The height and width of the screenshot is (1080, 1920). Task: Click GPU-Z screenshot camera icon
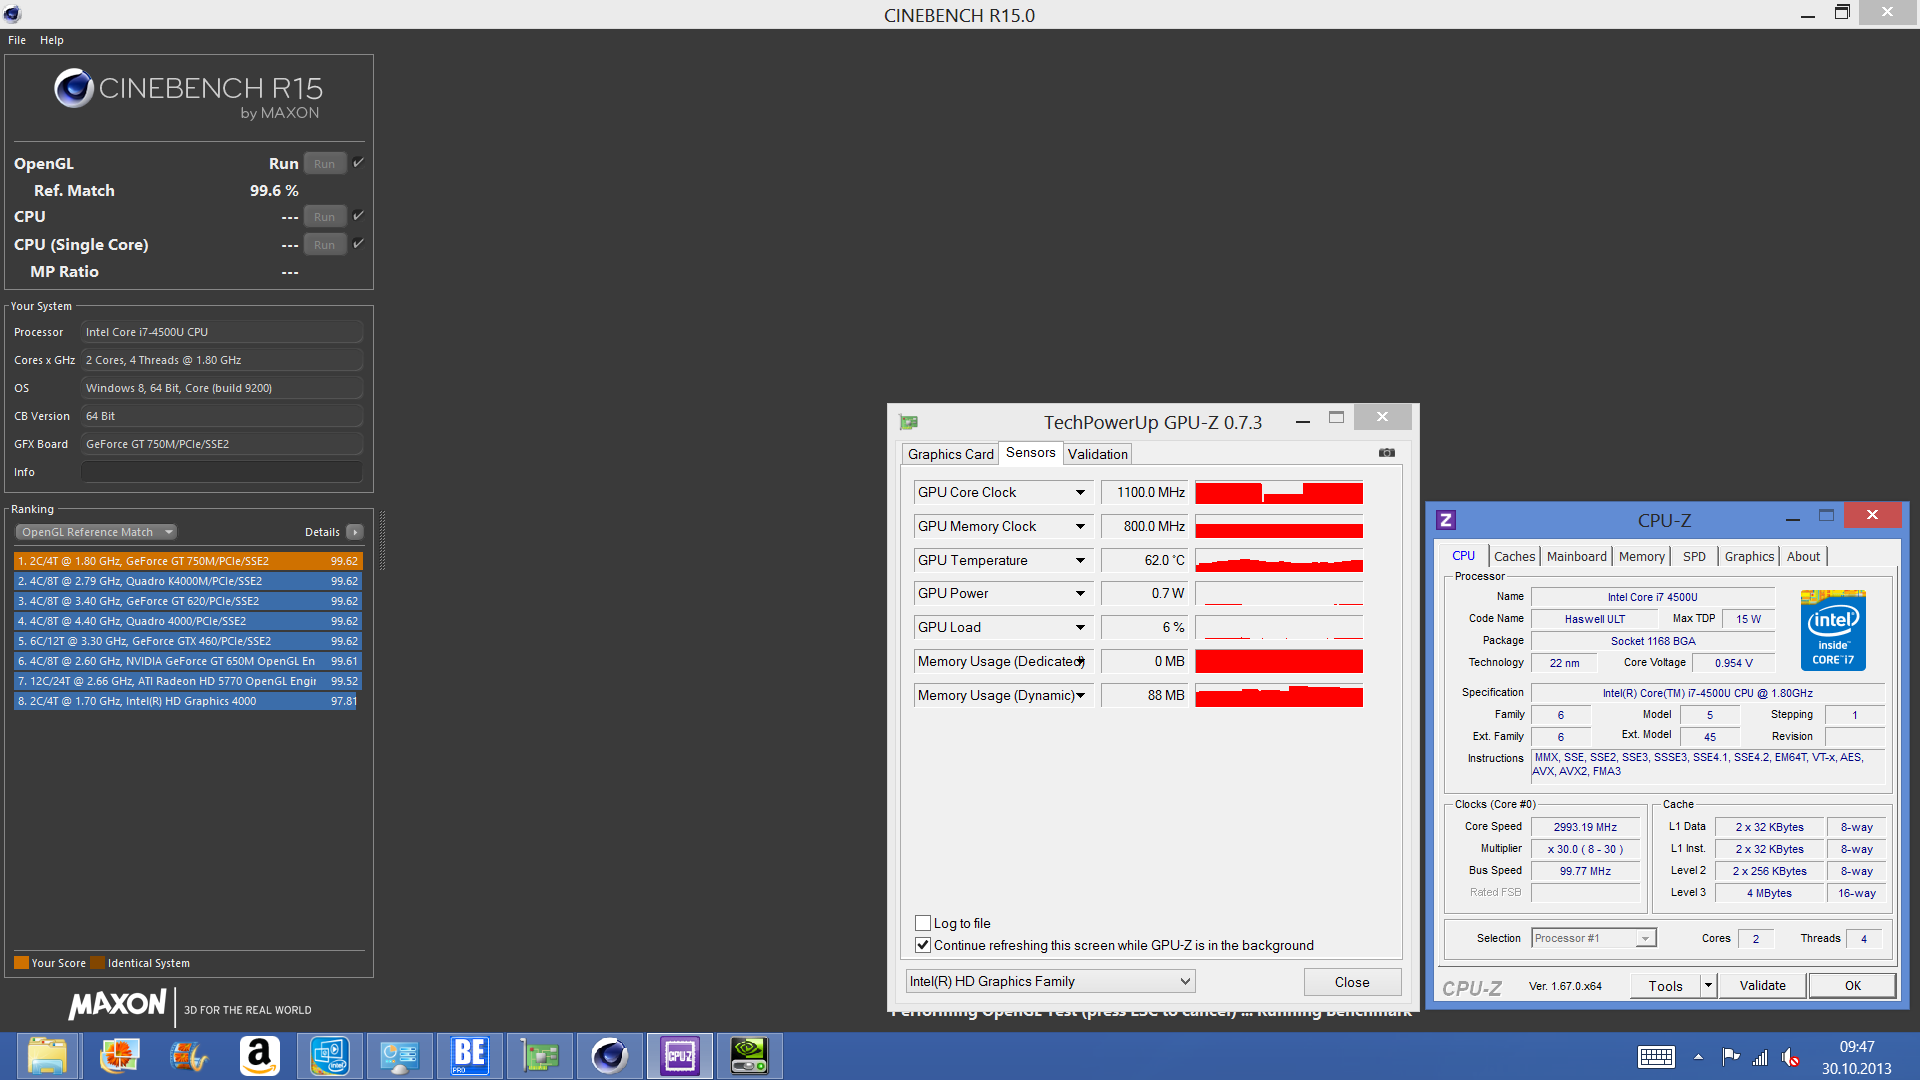pyautogui.click(x=1387, y=453)
